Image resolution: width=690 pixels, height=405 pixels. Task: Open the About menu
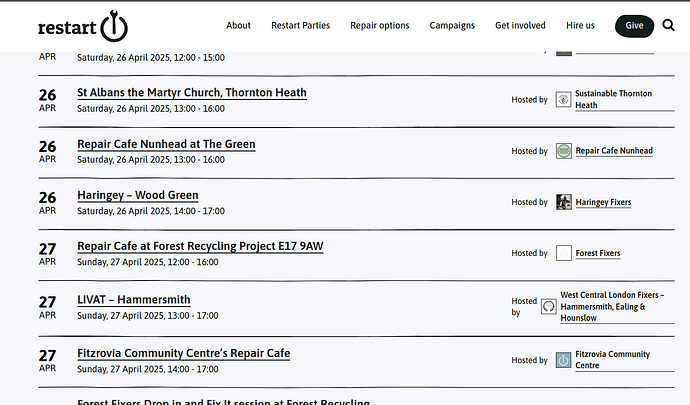pyautogui.click(x=238, y=26)
